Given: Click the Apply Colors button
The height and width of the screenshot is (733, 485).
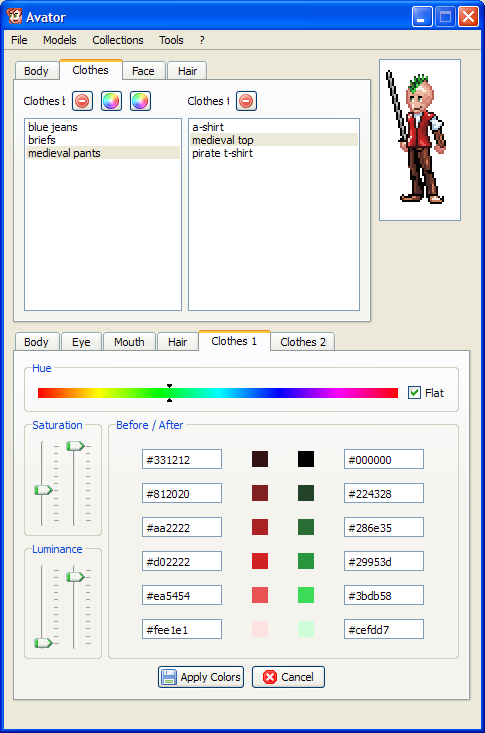Looking at the screenshot, I should (x=201, y=677).
